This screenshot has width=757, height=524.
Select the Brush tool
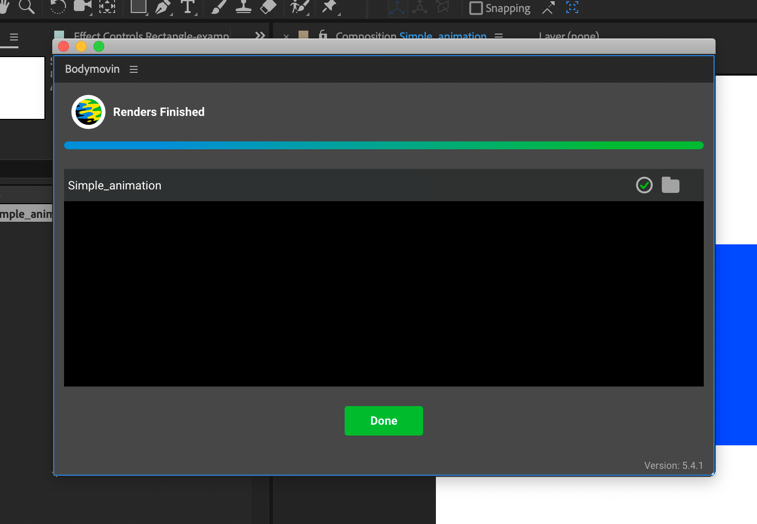(218, 7)
